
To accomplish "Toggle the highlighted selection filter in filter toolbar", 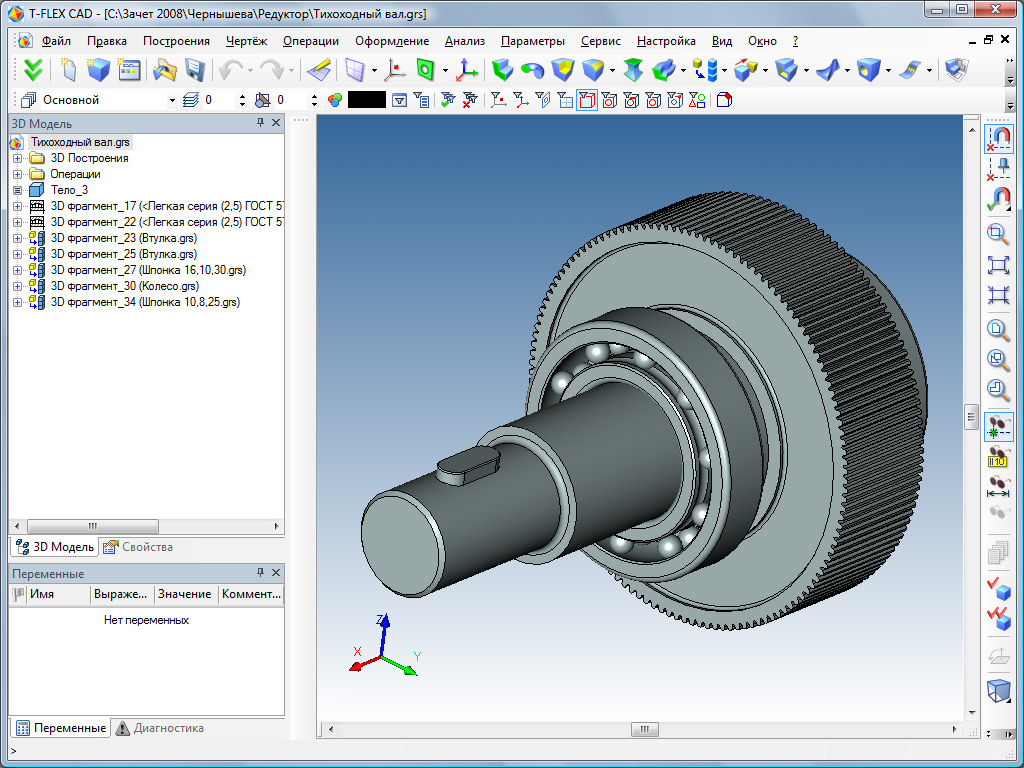I will point(586,100).
